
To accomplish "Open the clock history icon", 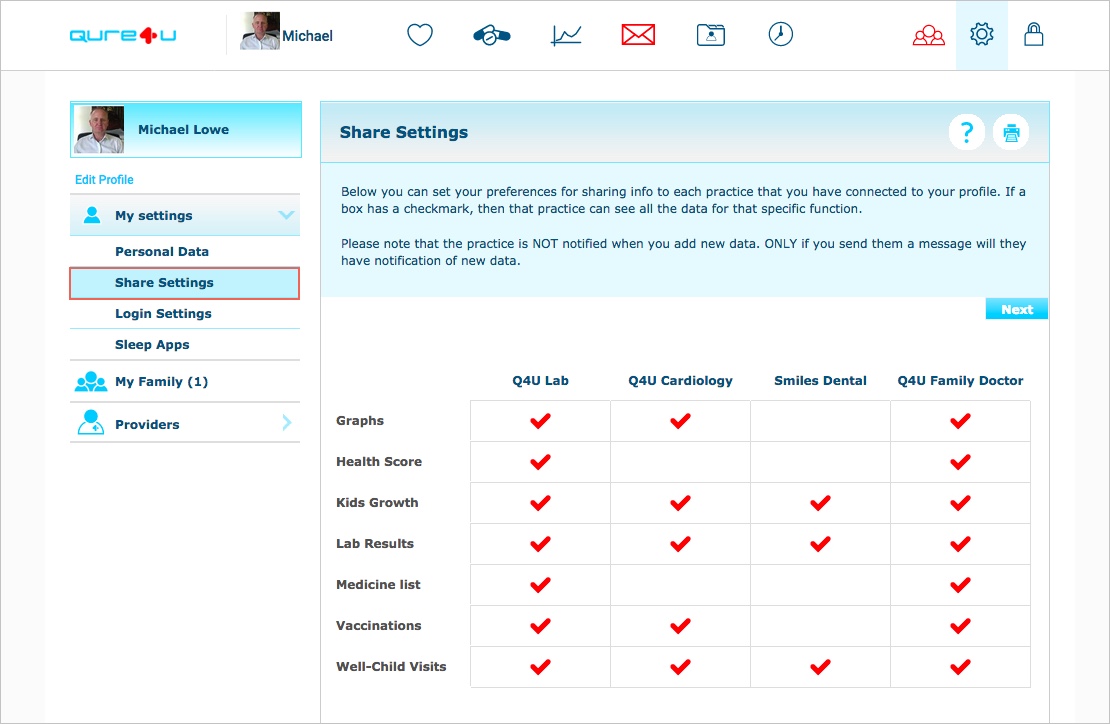I will (781, 34).
